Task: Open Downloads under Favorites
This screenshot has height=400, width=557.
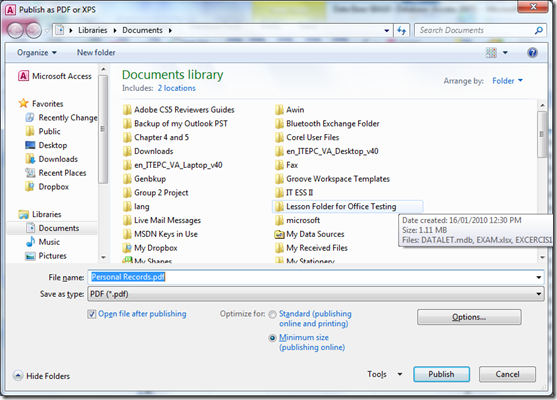Action: click(52, 159)
